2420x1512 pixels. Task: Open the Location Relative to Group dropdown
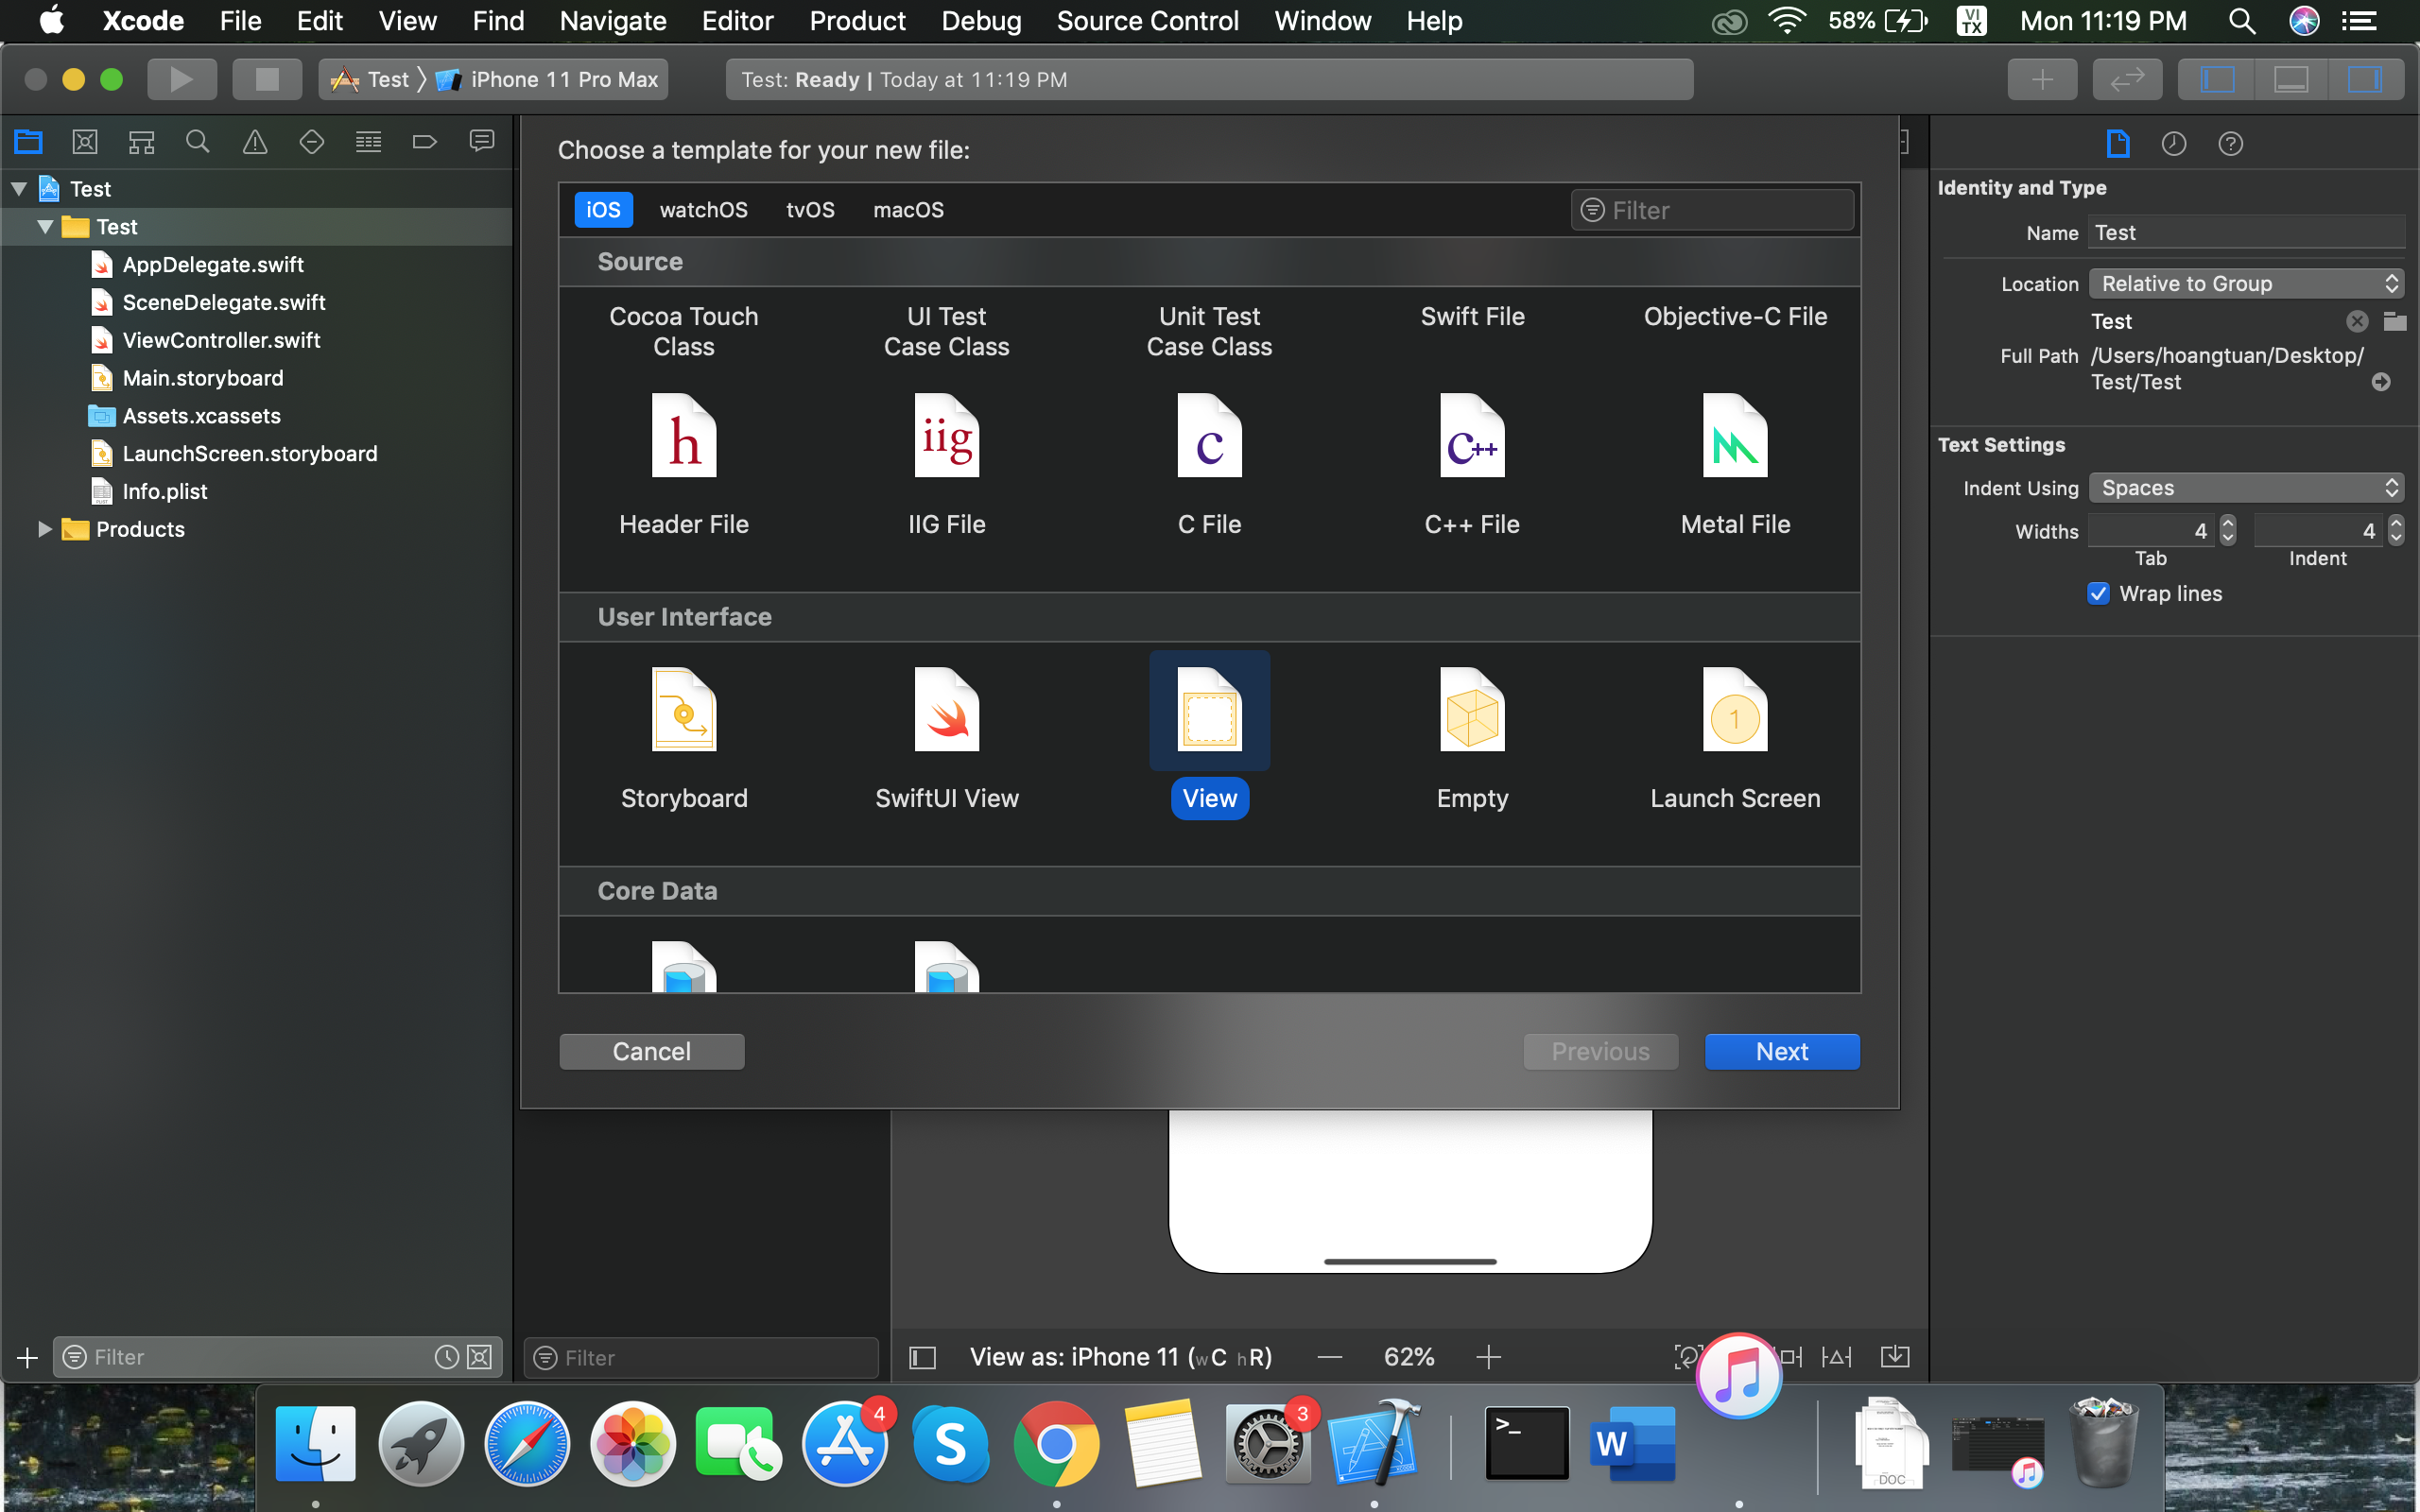[x=2246, y=283]
